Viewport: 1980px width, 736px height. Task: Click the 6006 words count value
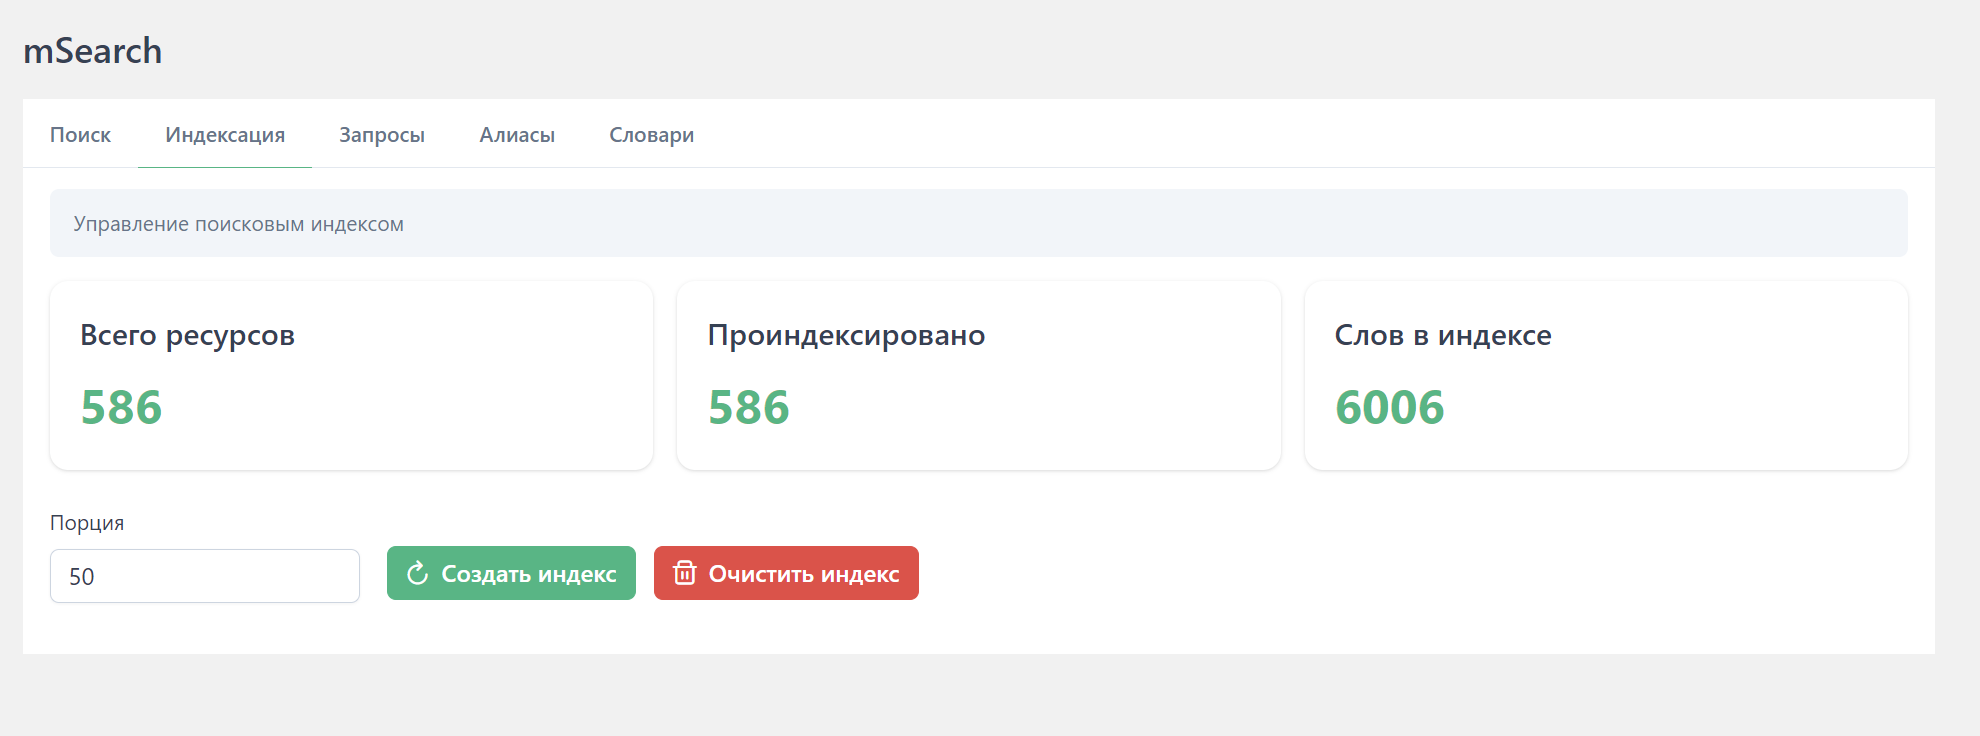1390,407
